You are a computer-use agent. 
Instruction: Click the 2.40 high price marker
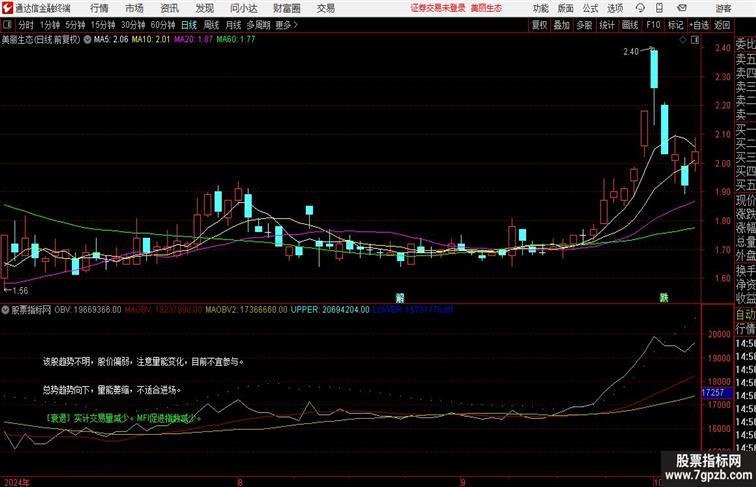pyautogui.click(x=631, y=52)
